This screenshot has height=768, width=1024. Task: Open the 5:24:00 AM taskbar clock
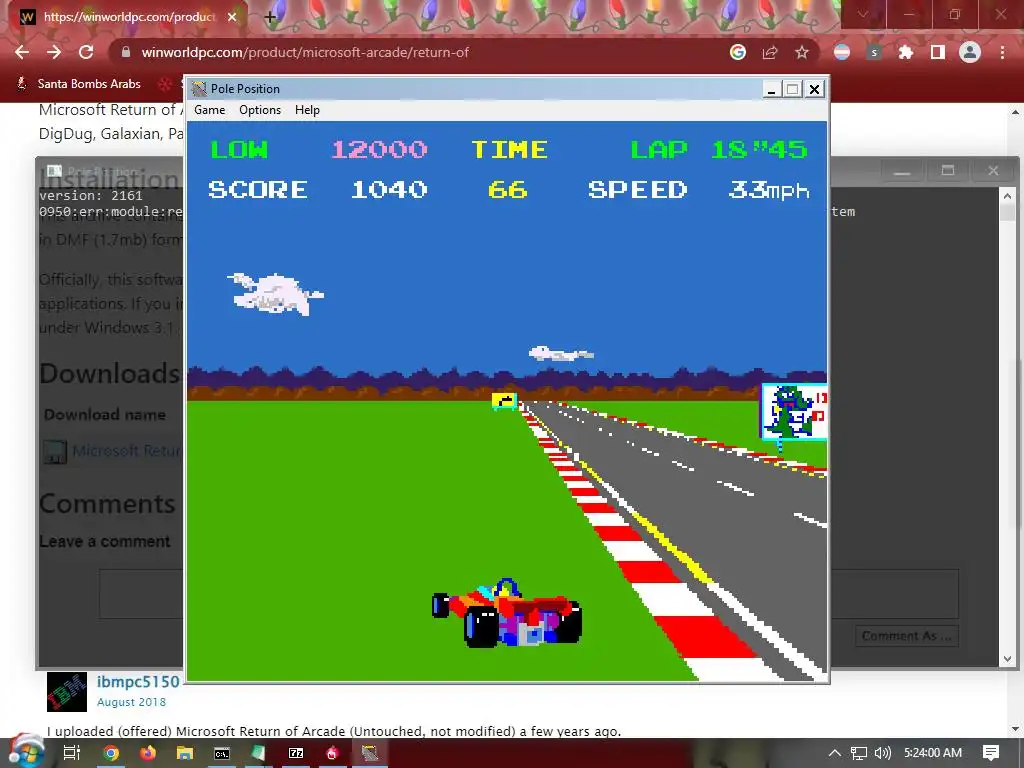[933, 753]
